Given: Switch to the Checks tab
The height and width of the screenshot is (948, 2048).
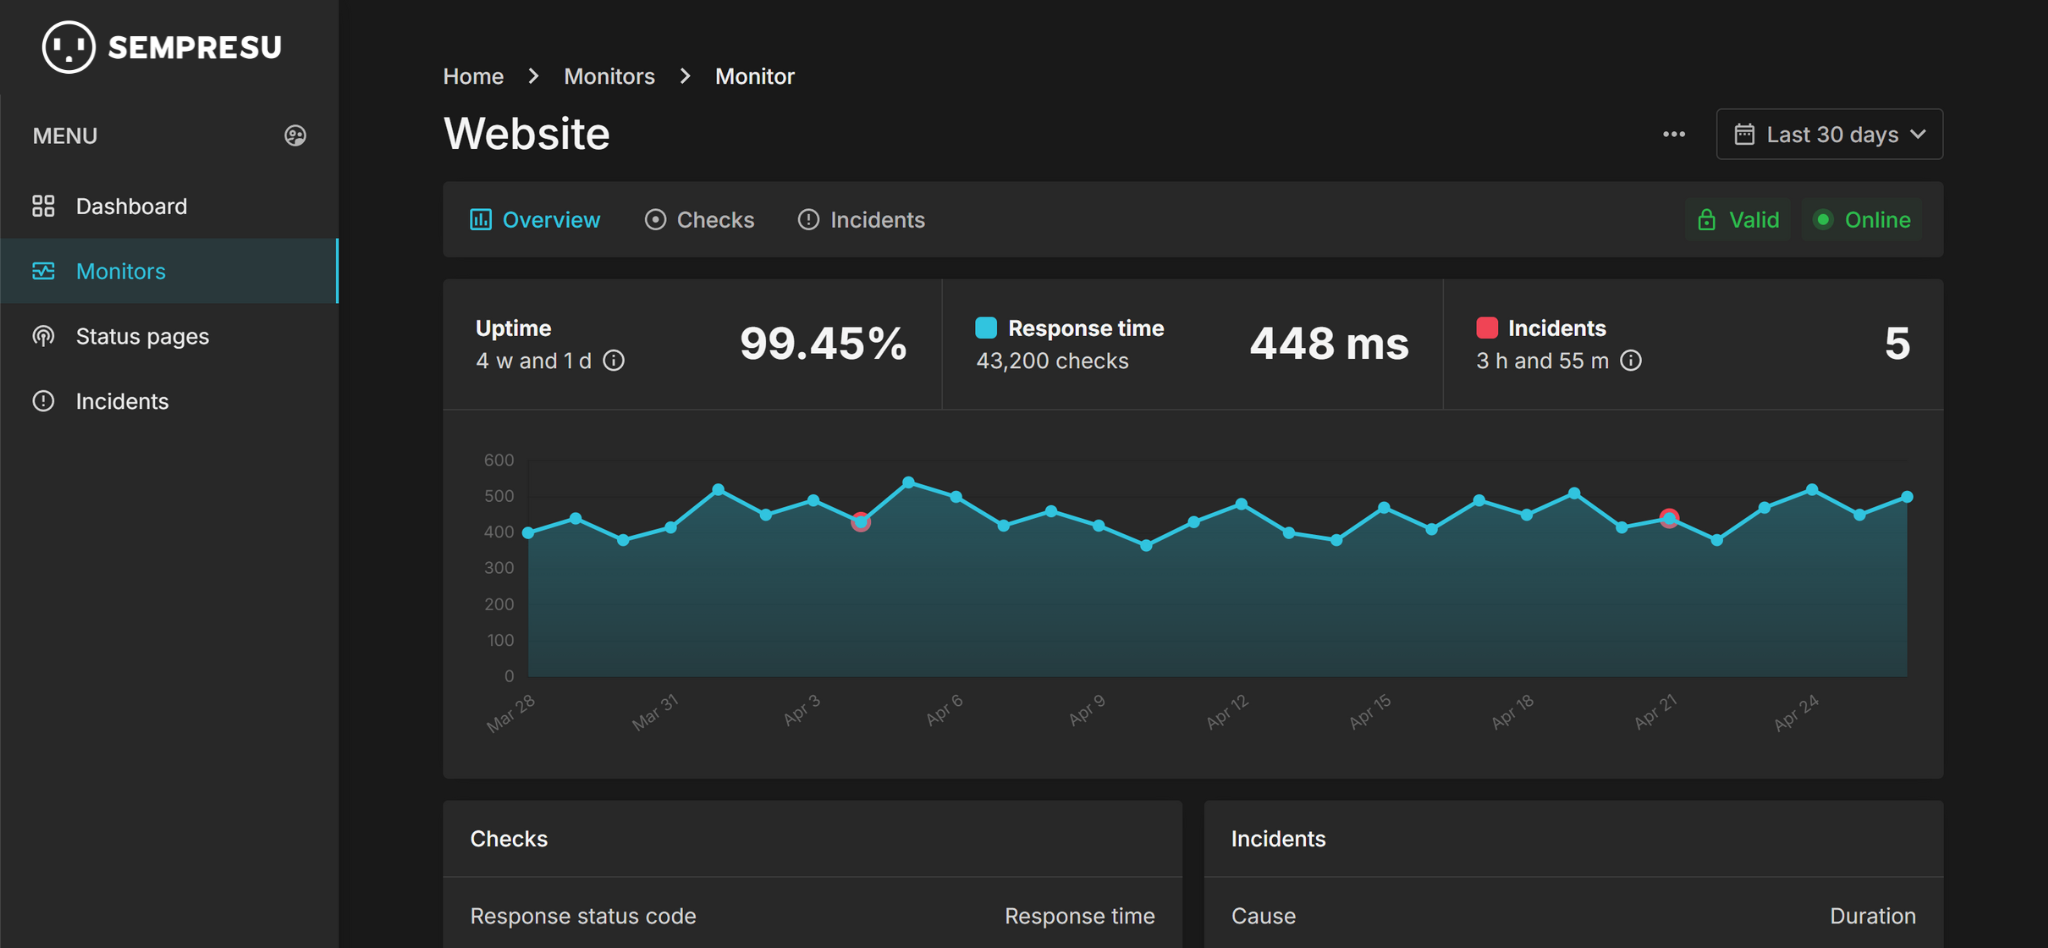Looking at the screenshot, I should coord(700,220).
